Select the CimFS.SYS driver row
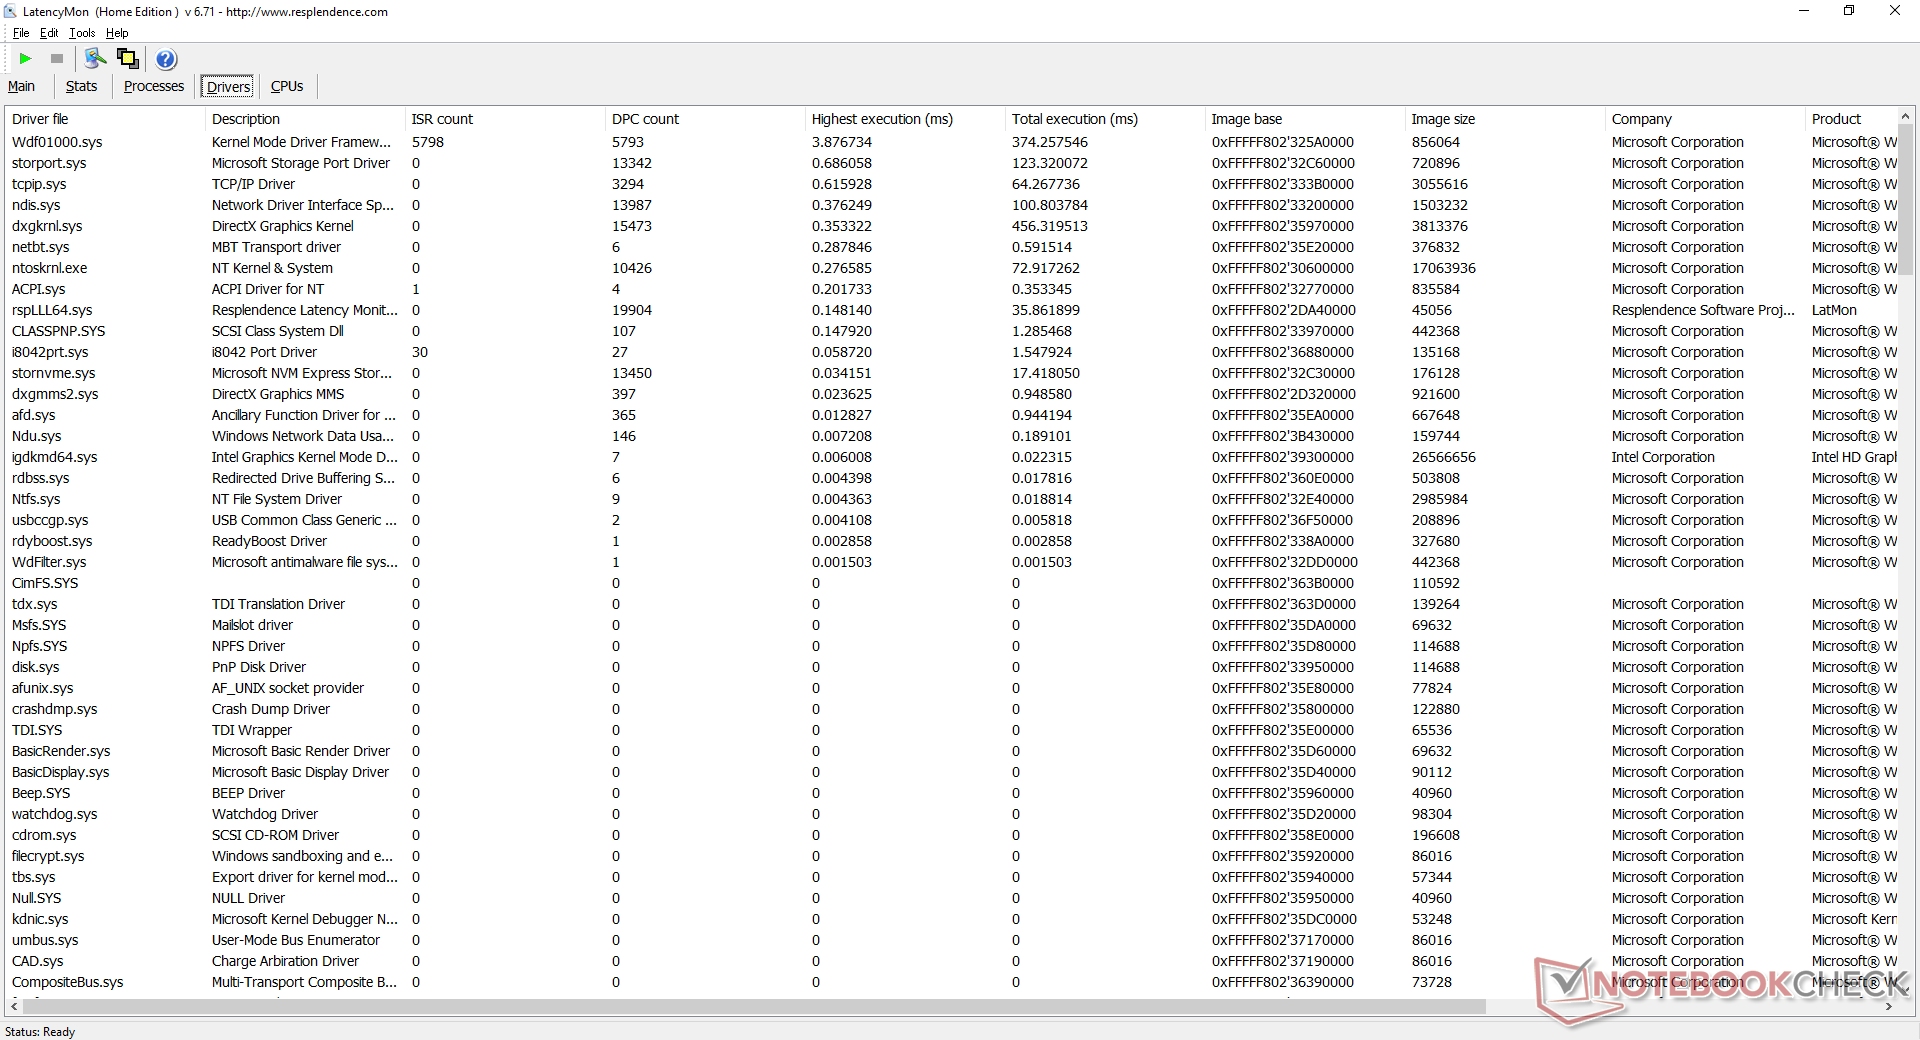The height and width of the screenshot is (1040, 1920). click(950, 583)
